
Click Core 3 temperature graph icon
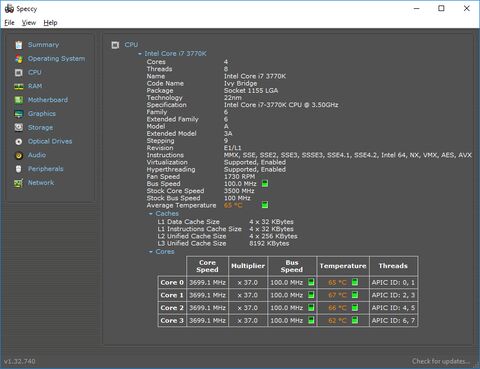(x=355, y=320)
